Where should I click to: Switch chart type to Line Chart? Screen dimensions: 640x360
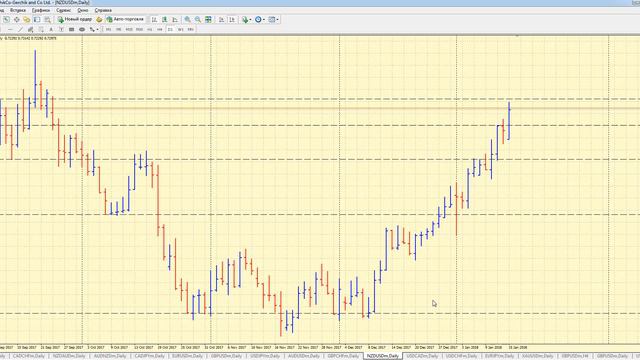[175, 19]
